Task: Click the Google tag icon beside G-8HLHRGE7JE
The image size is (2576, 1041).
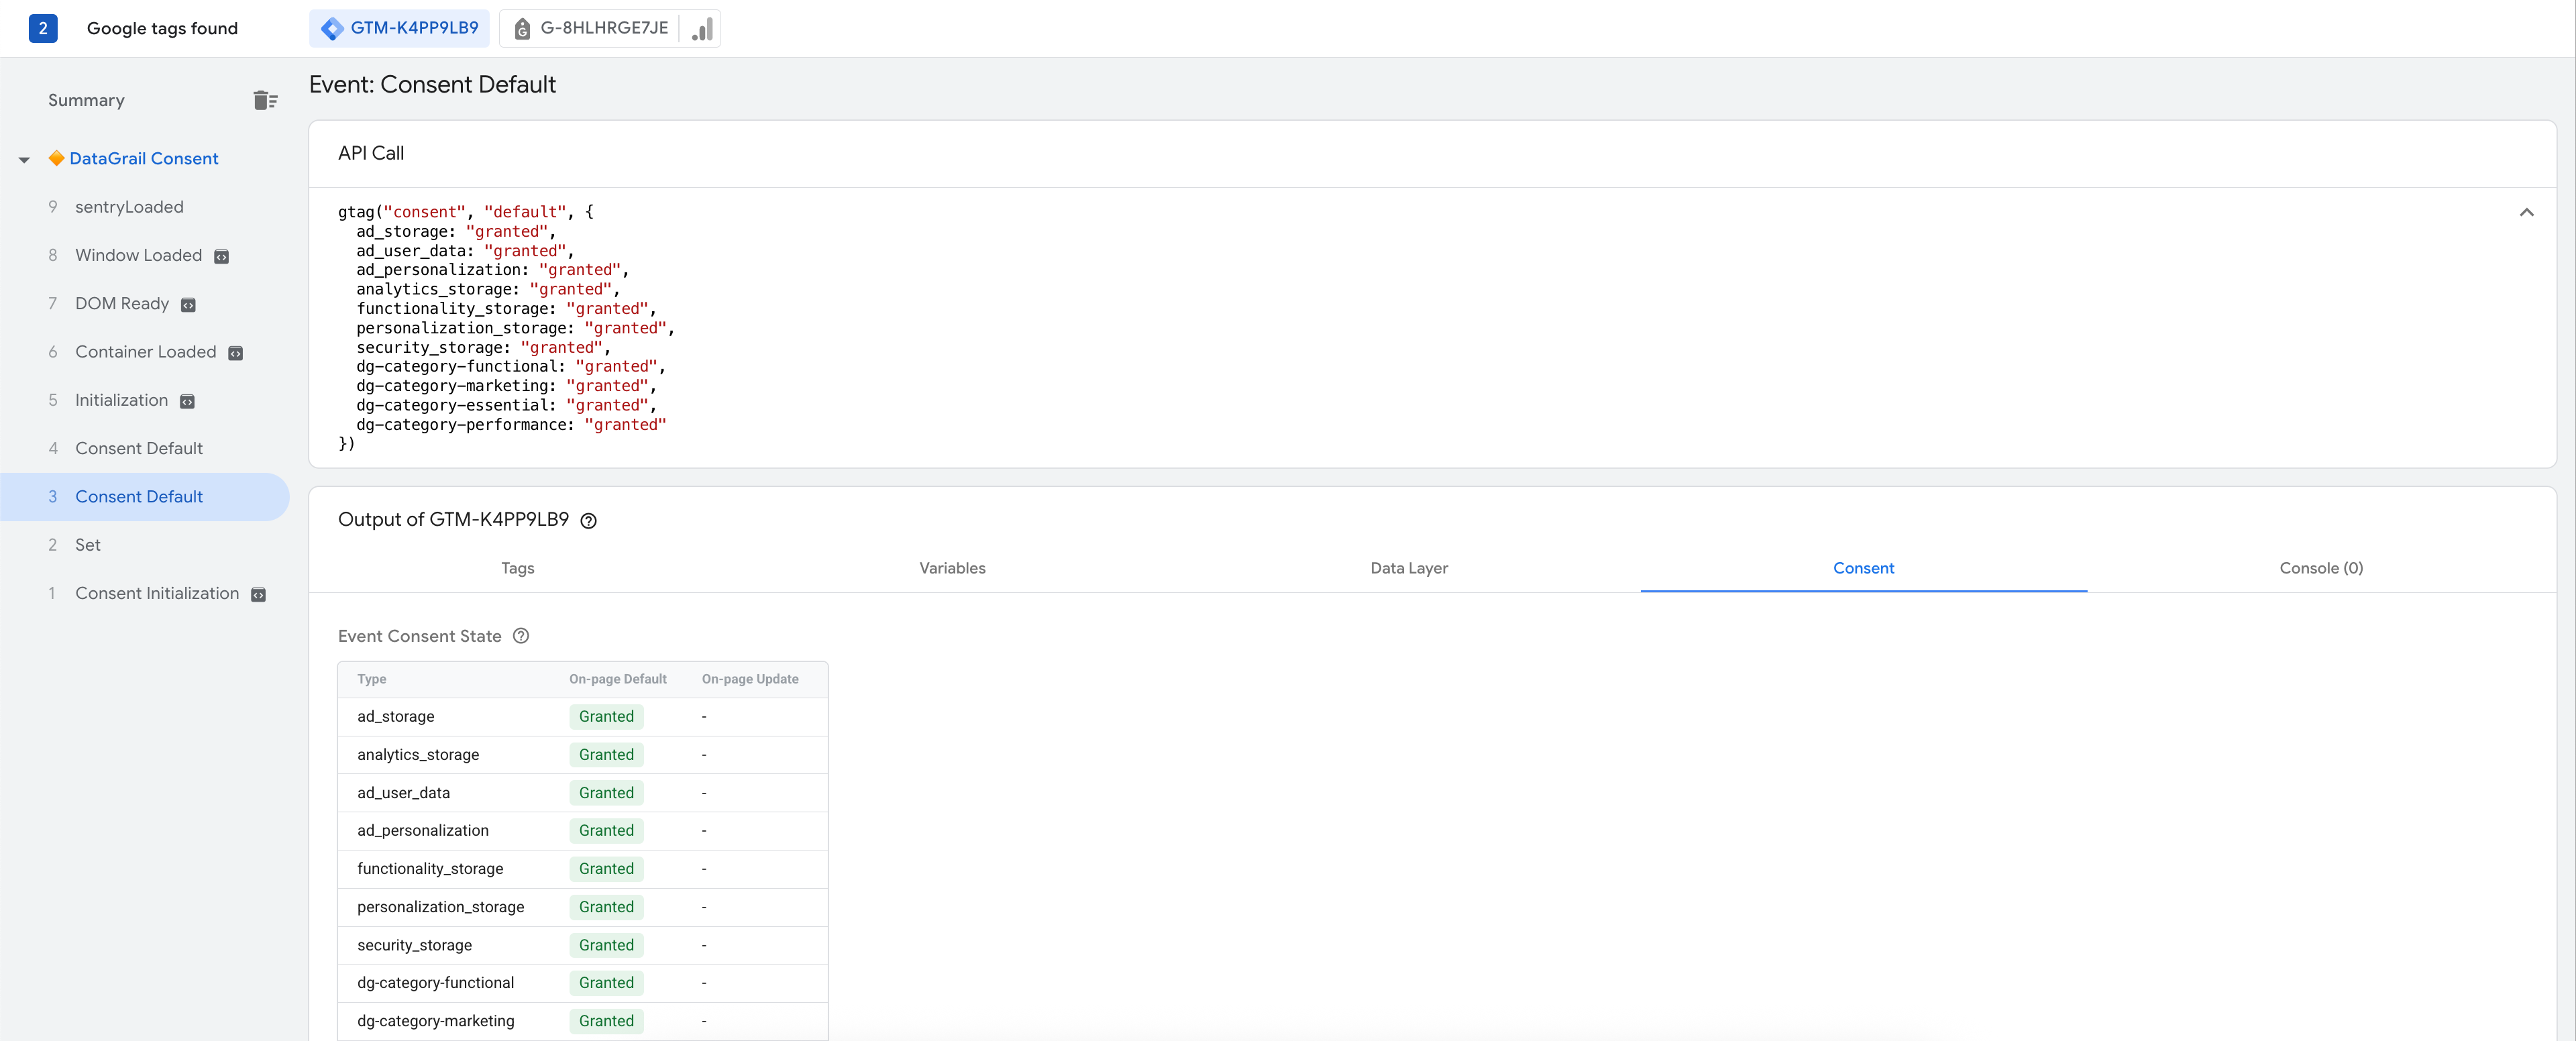Action: coord(522,29)
